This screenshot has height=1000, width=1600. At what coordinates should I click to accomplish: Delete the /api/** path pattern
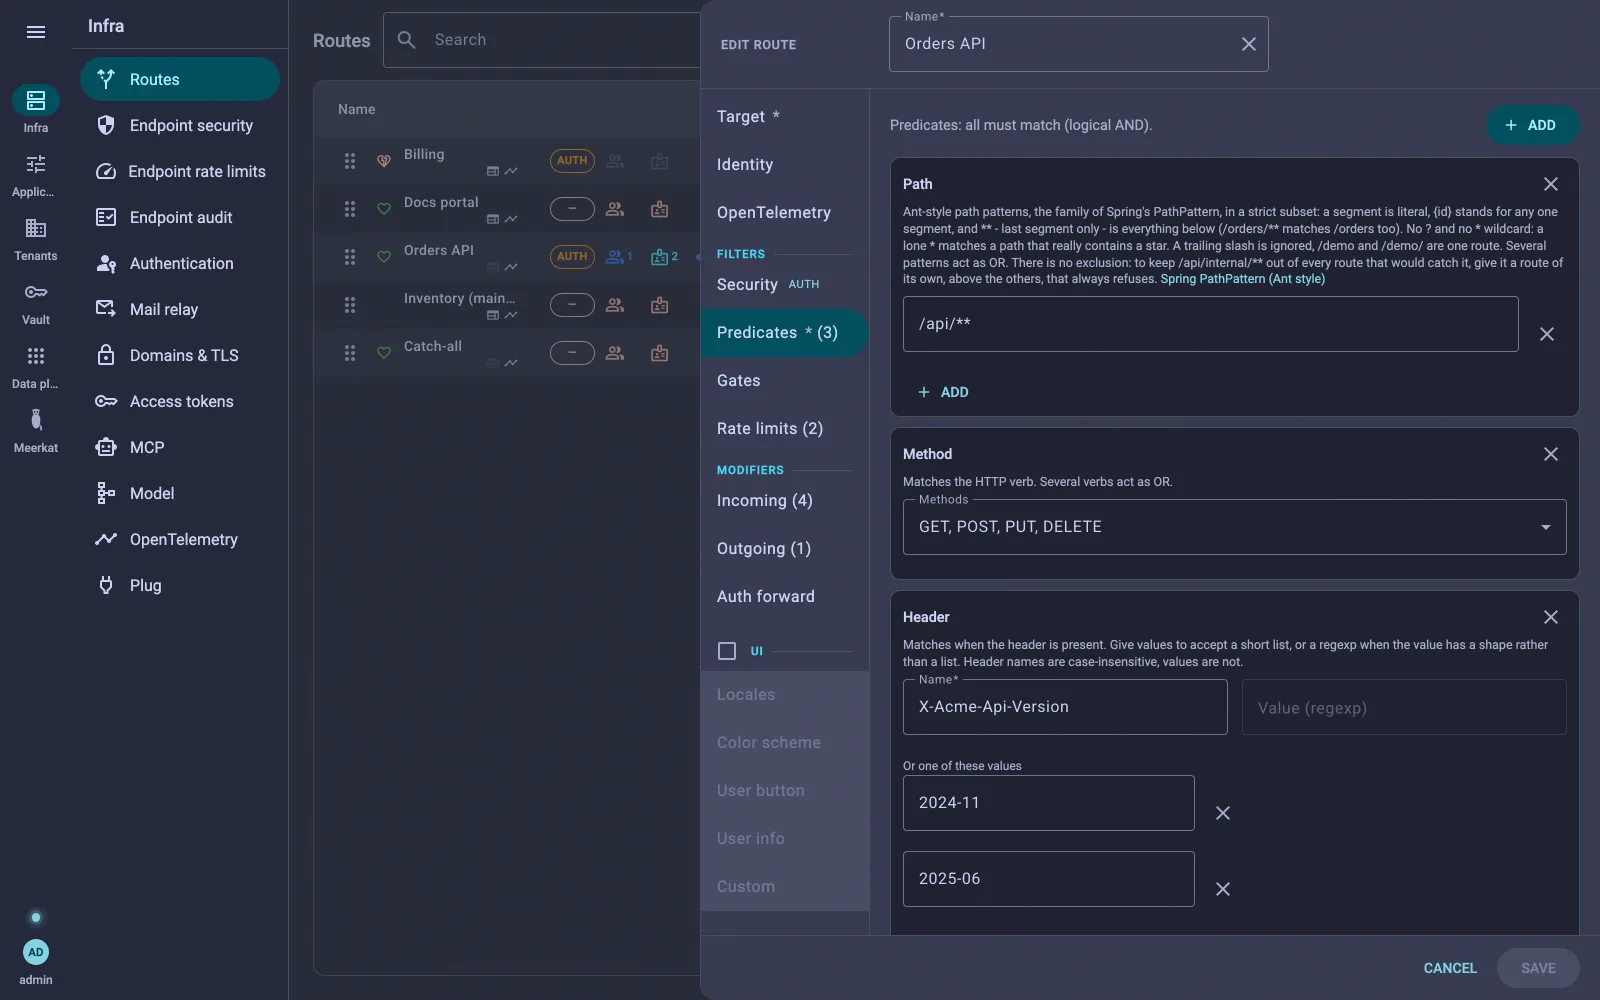pos(1547,334)
